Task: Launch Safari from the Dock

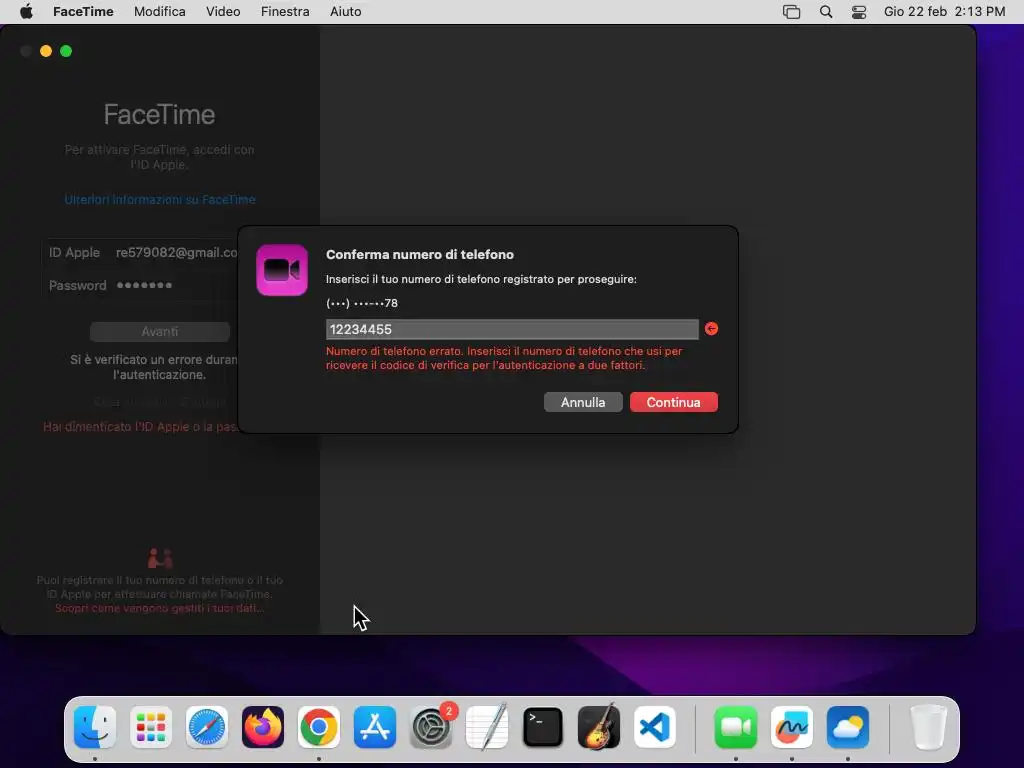Action: click(207, 727)
